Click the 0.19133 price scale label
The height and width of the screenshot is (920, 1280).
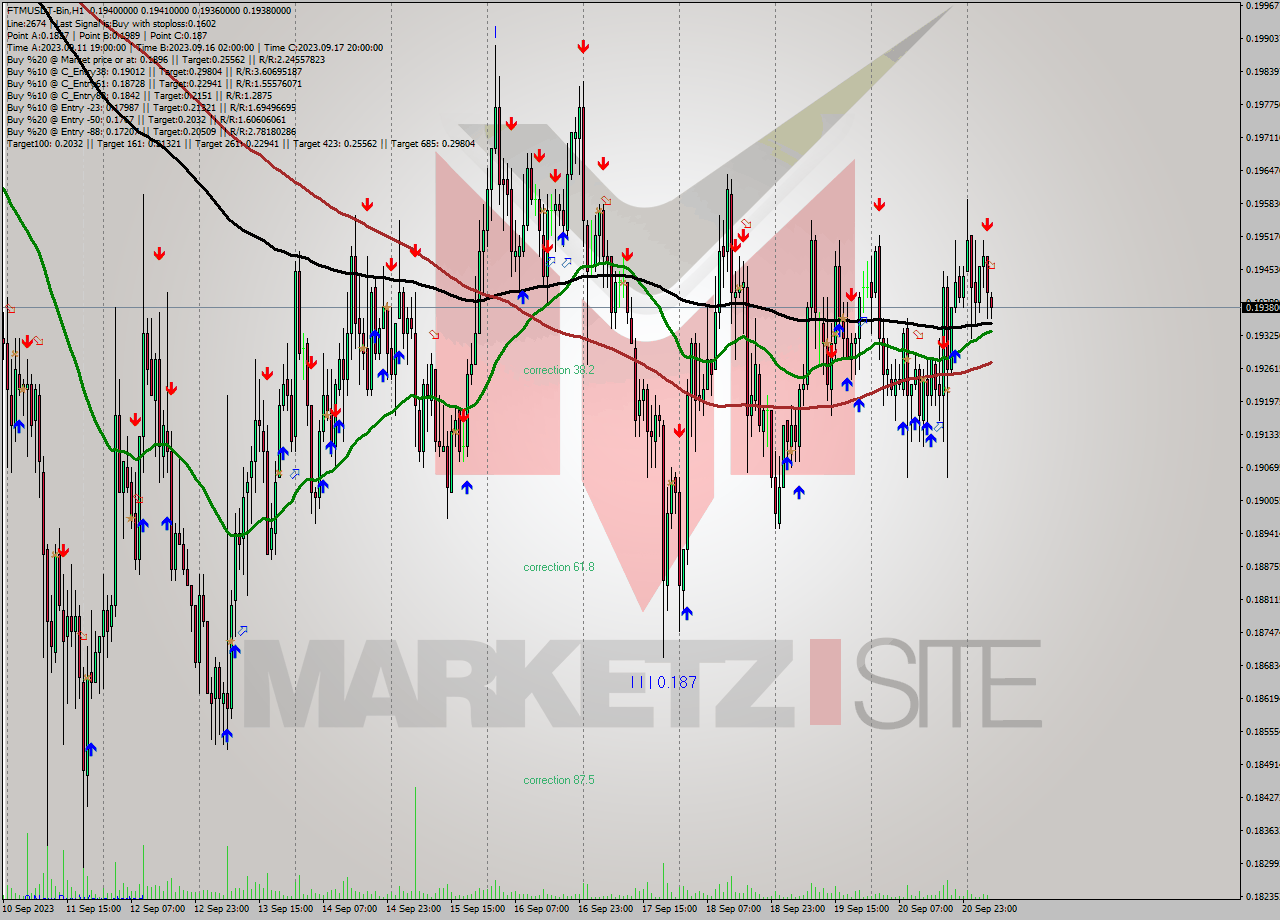pyautogui.click(x=1261, y=434)
